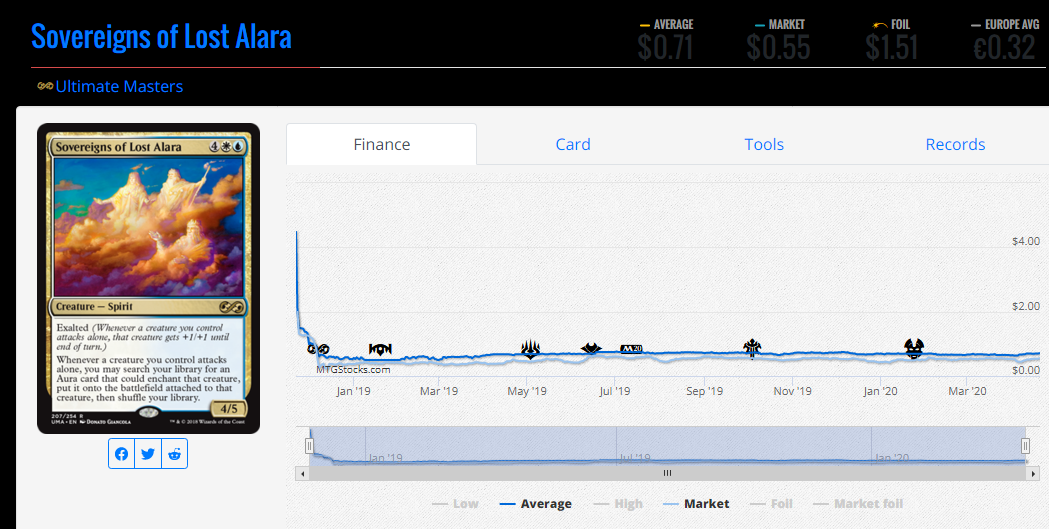Click the chain-link icon beside Ultimate Masters
The width and height of the screenshot is (1049, 529).
pos(45,86)
